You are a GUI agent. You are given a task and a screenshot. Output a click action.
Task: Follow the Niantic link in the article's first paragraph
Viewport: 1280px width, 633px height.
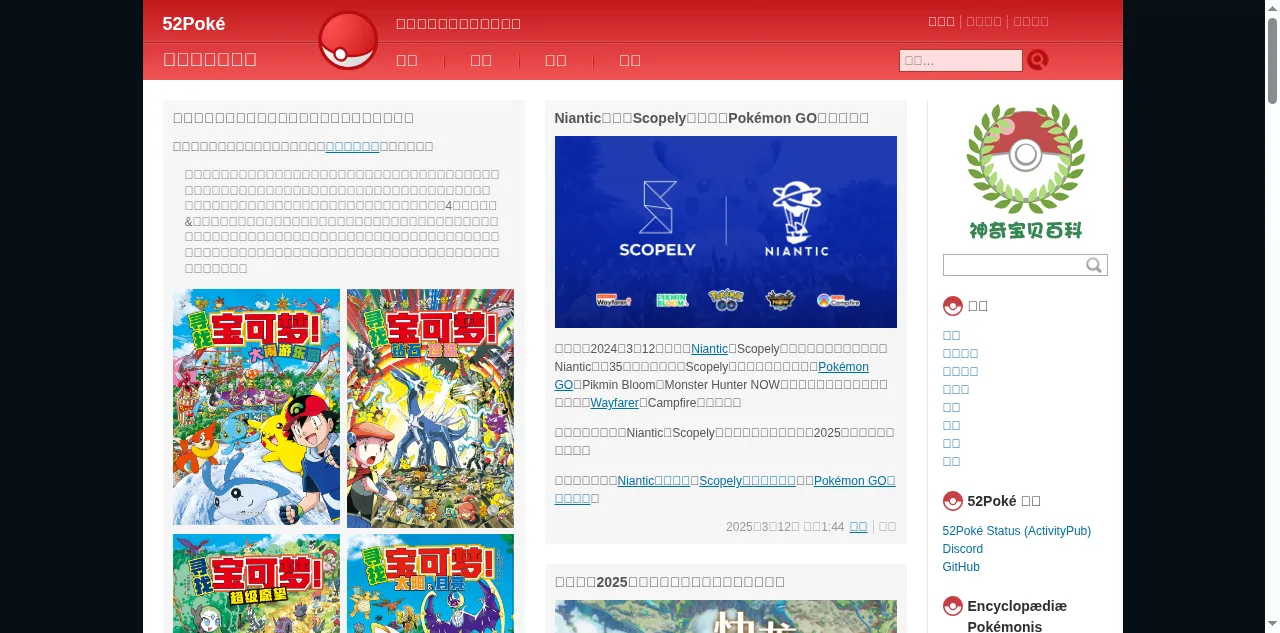[709, 349]
